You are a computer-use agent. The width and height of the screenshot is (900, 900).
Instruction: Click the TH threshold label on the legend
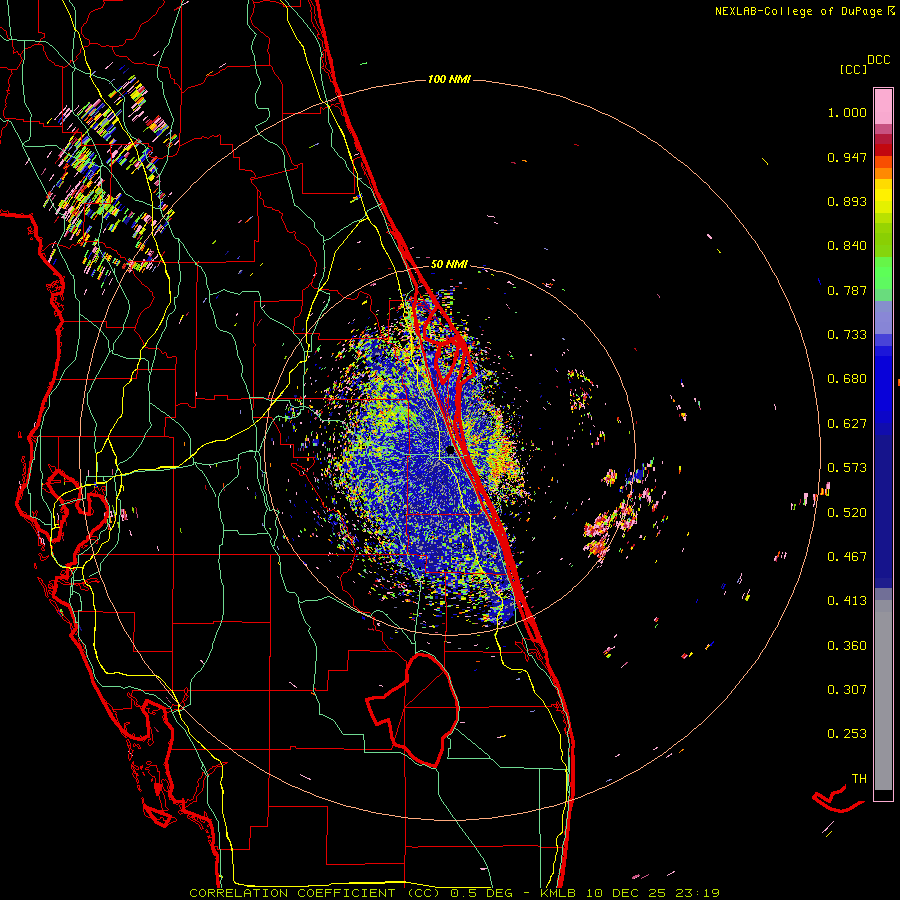click(859, 779)
